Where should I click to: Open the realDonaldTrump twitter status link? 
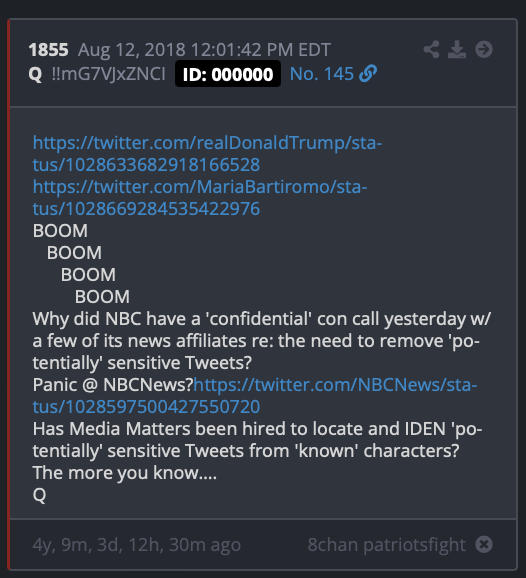[208, 153]
